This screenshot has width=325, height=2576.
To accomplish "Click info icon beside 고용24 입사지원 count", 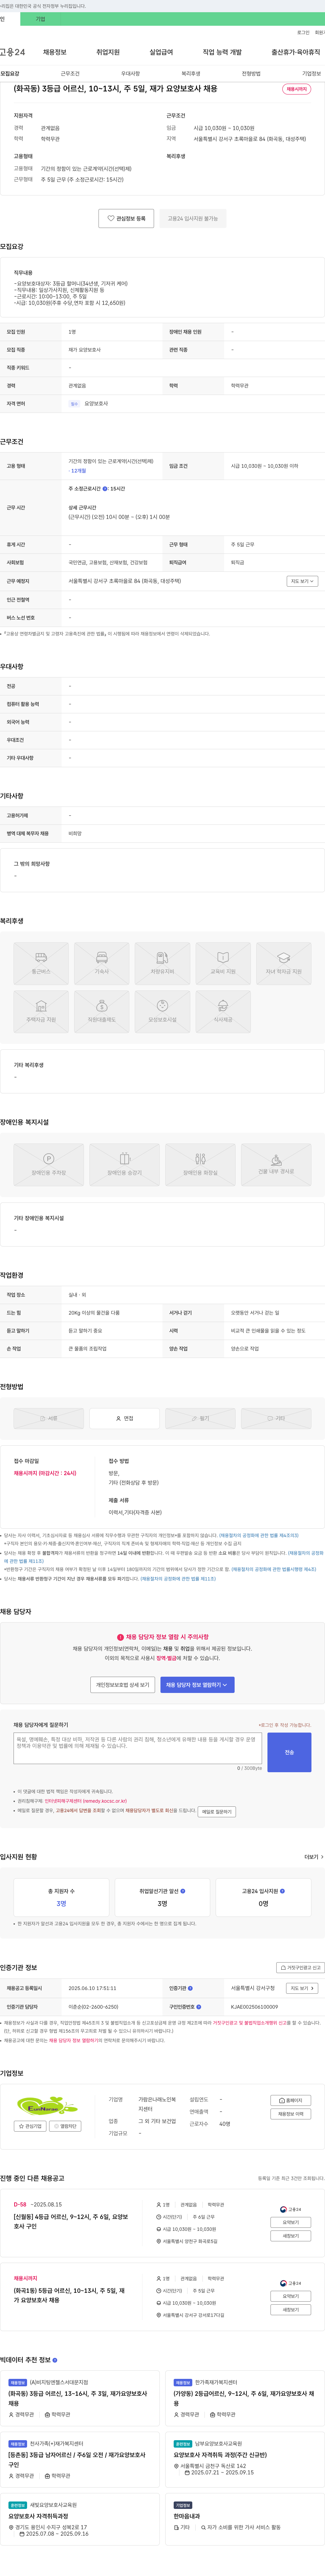I will click(282, 1891).
